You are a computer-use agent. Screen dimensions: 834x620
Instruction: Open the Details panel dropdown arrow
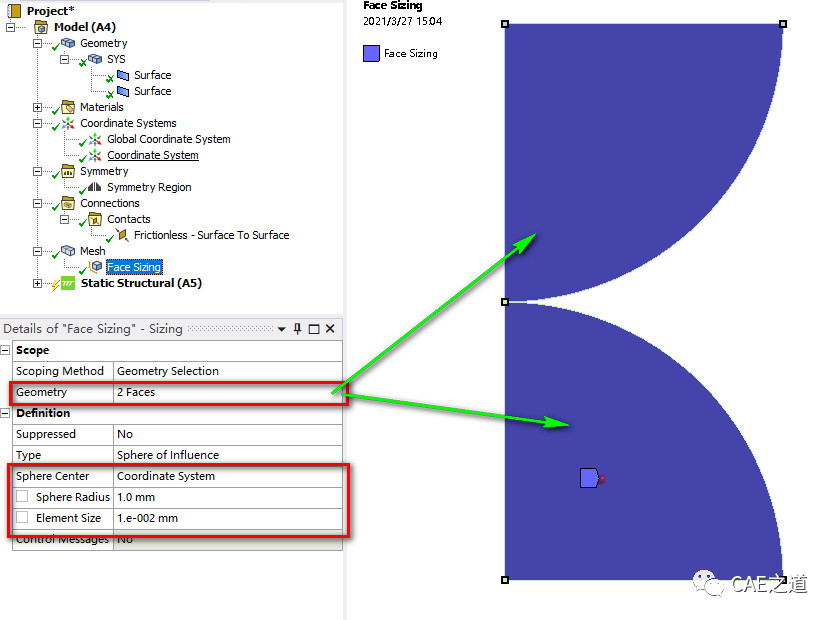(x=281, y=329)
